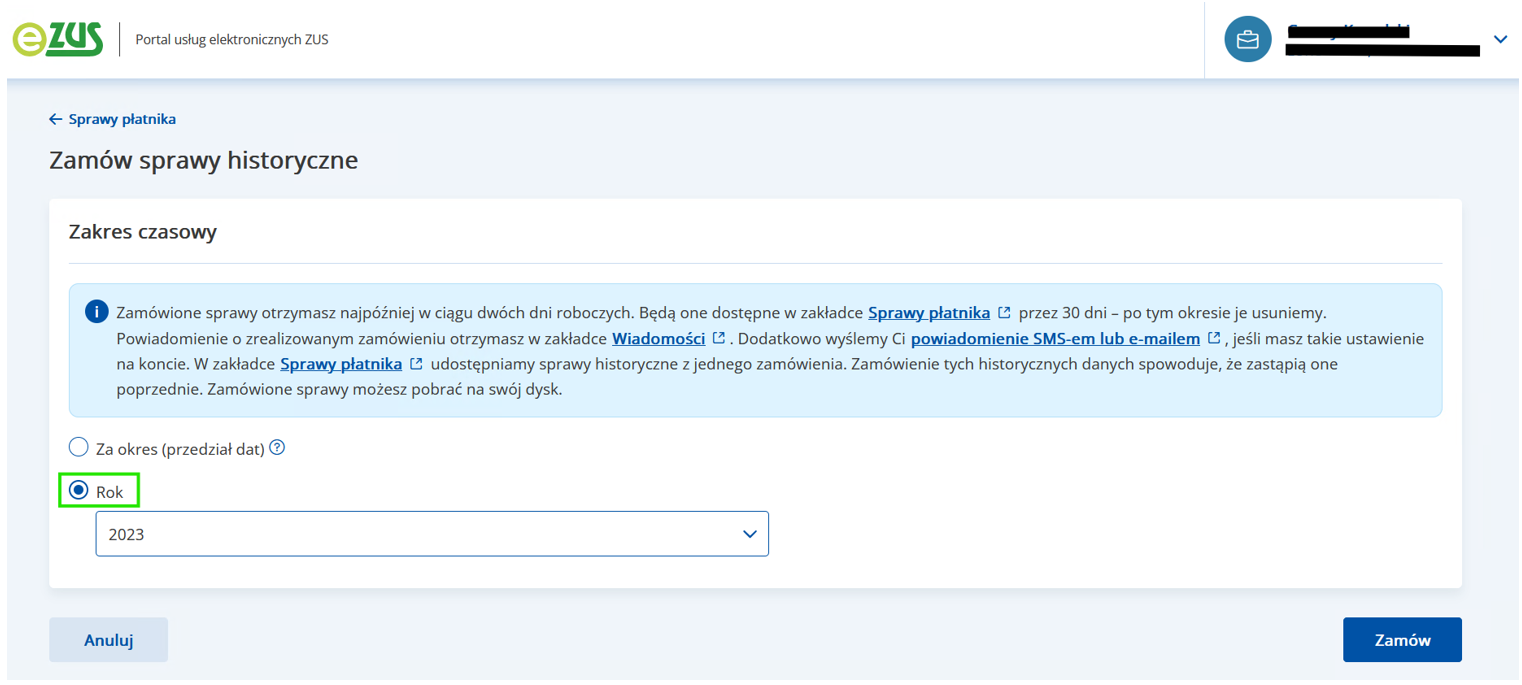Image resolution: width=1522 pixels, height=685 pixels.
Task: Open the Wiadomości link in the notice
Action: 658,338
